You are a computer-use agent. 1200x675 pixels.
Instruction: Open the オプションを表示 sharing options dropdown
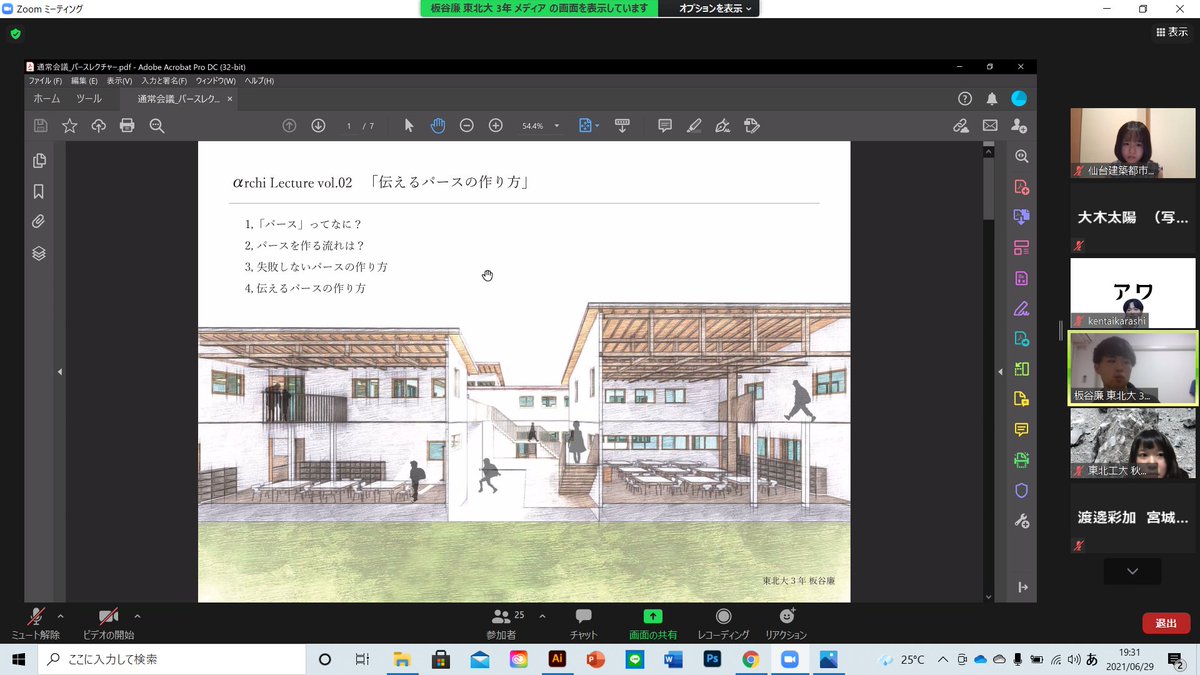tap(709, 8)
